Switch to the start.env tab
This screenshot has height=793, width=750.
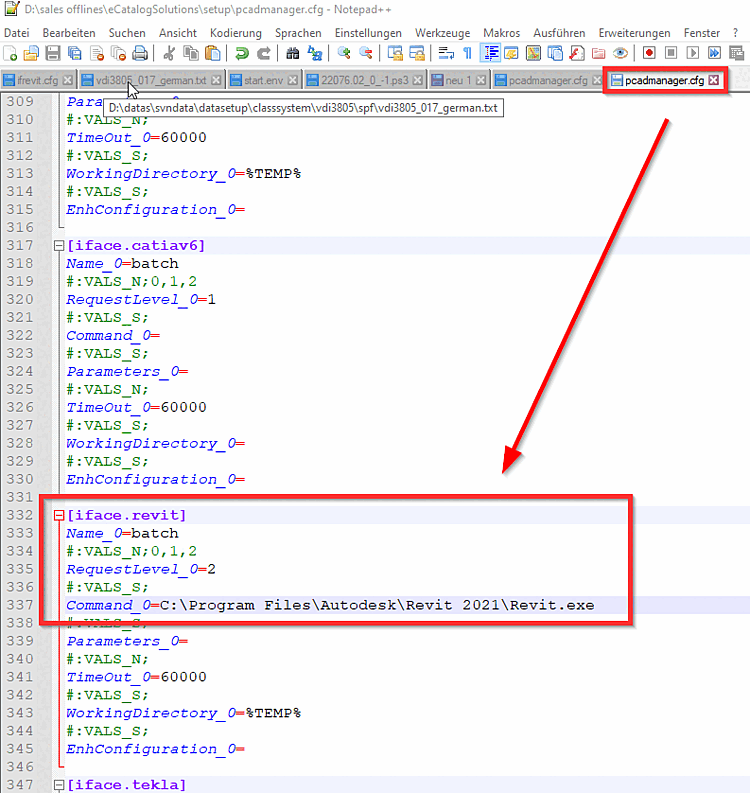[x=263, y=80]
